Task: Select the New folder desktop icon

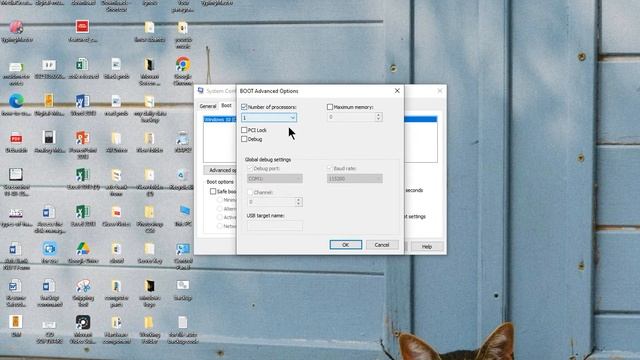Action: tap(149, 138)
